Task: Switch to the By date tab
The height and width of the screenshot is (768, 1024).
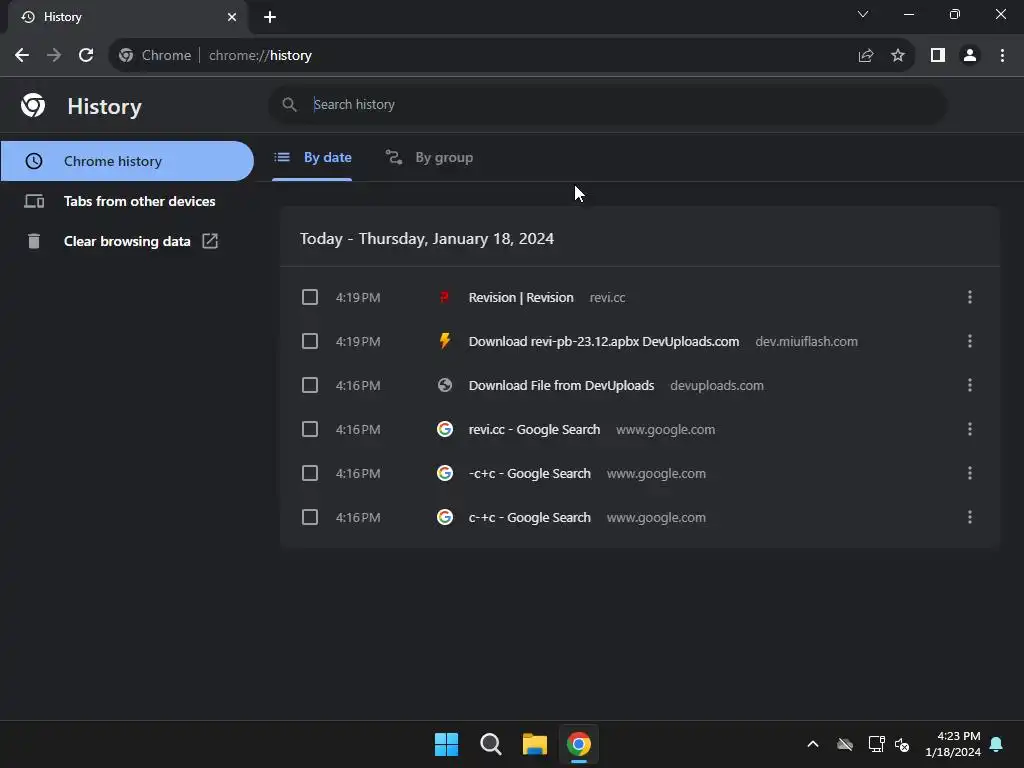Action: pyautogui.click(x=312, y=157)
